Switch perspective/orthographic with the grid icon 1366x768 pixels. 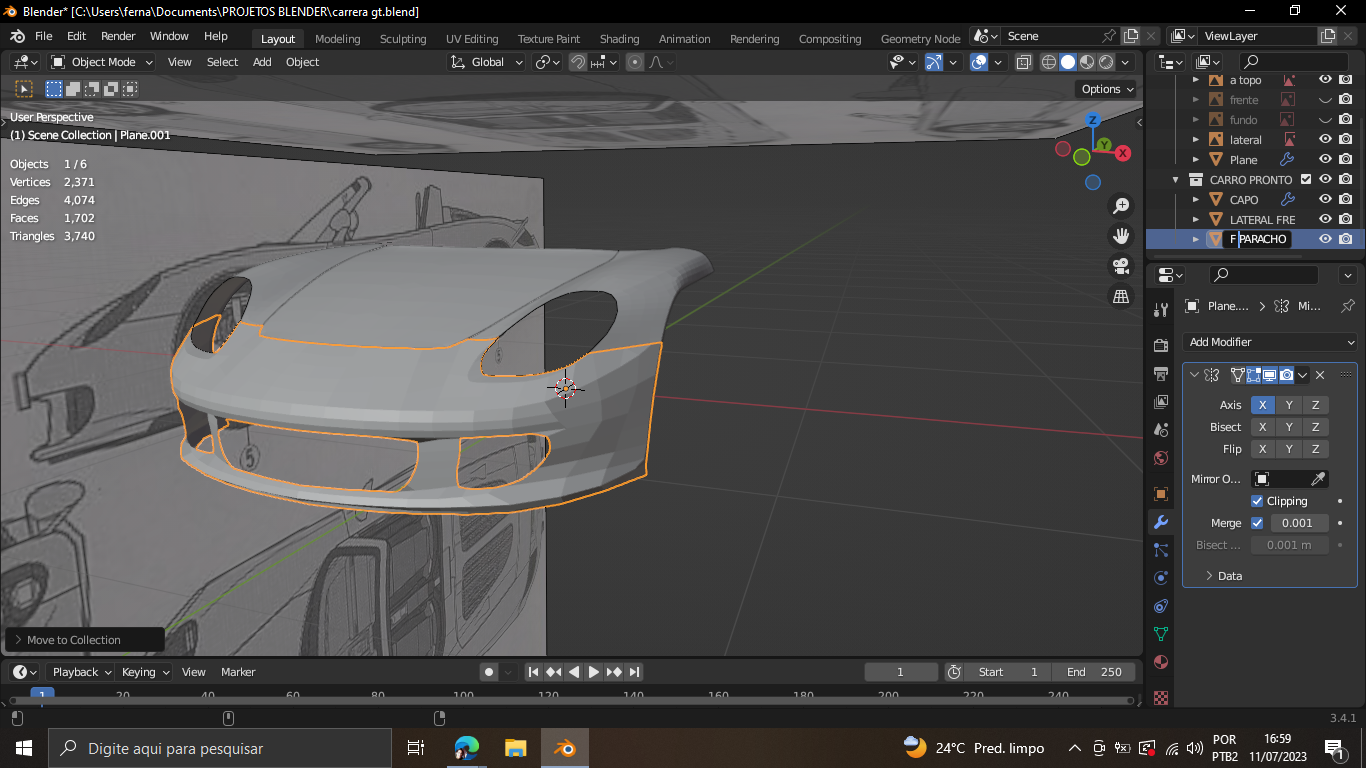click(x=1121, y=296)
